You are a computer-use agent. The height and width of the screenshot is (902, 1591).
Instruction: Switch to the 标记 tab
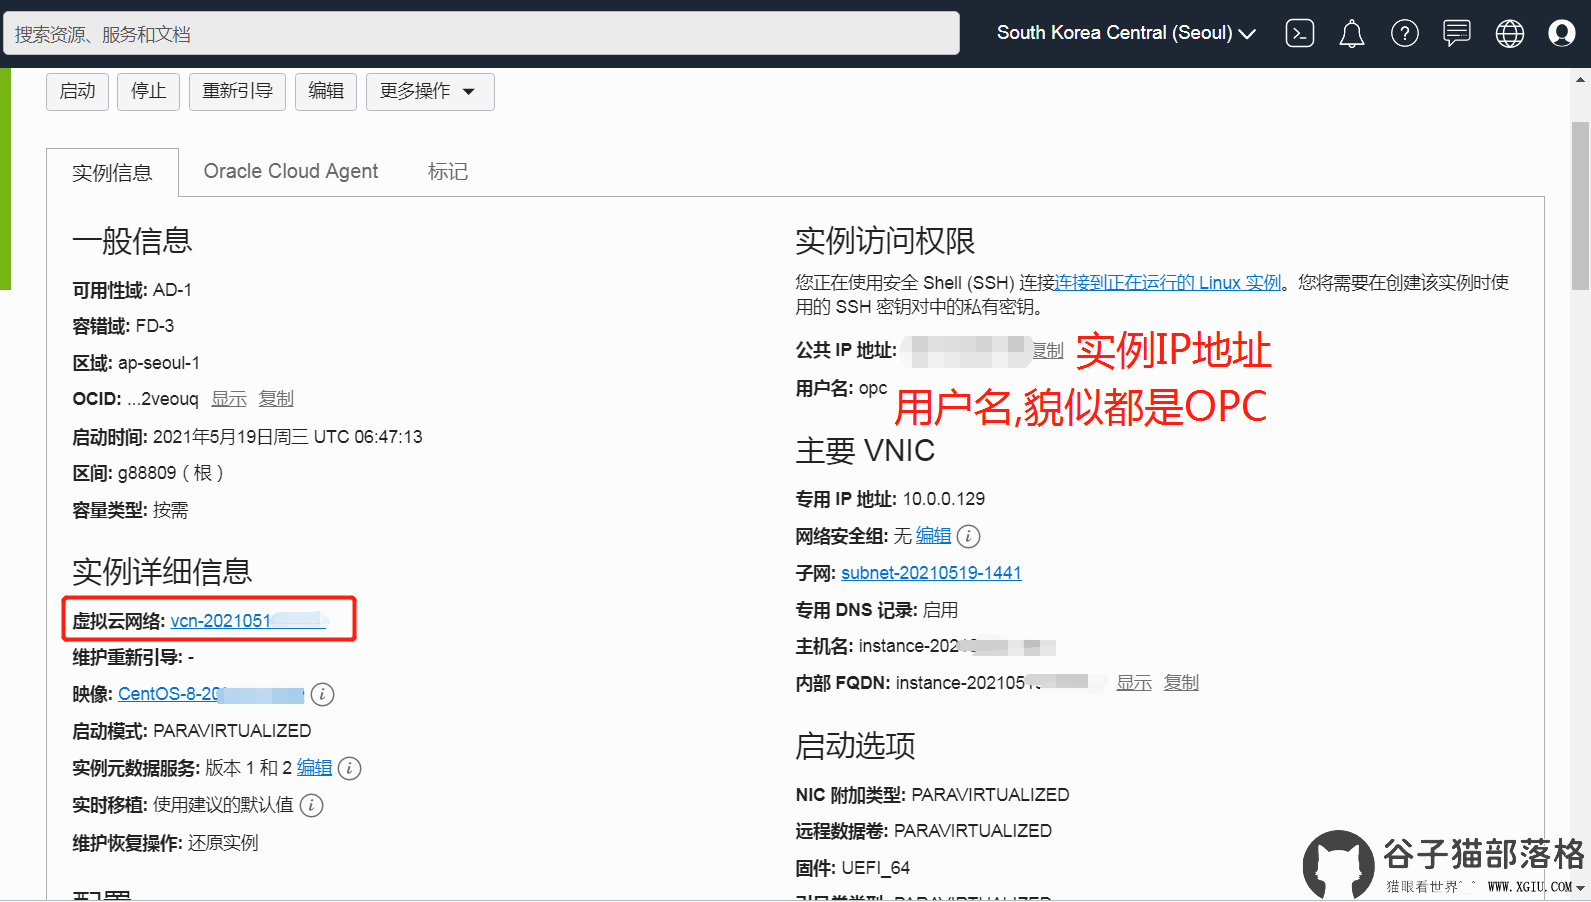coord(448,171)
